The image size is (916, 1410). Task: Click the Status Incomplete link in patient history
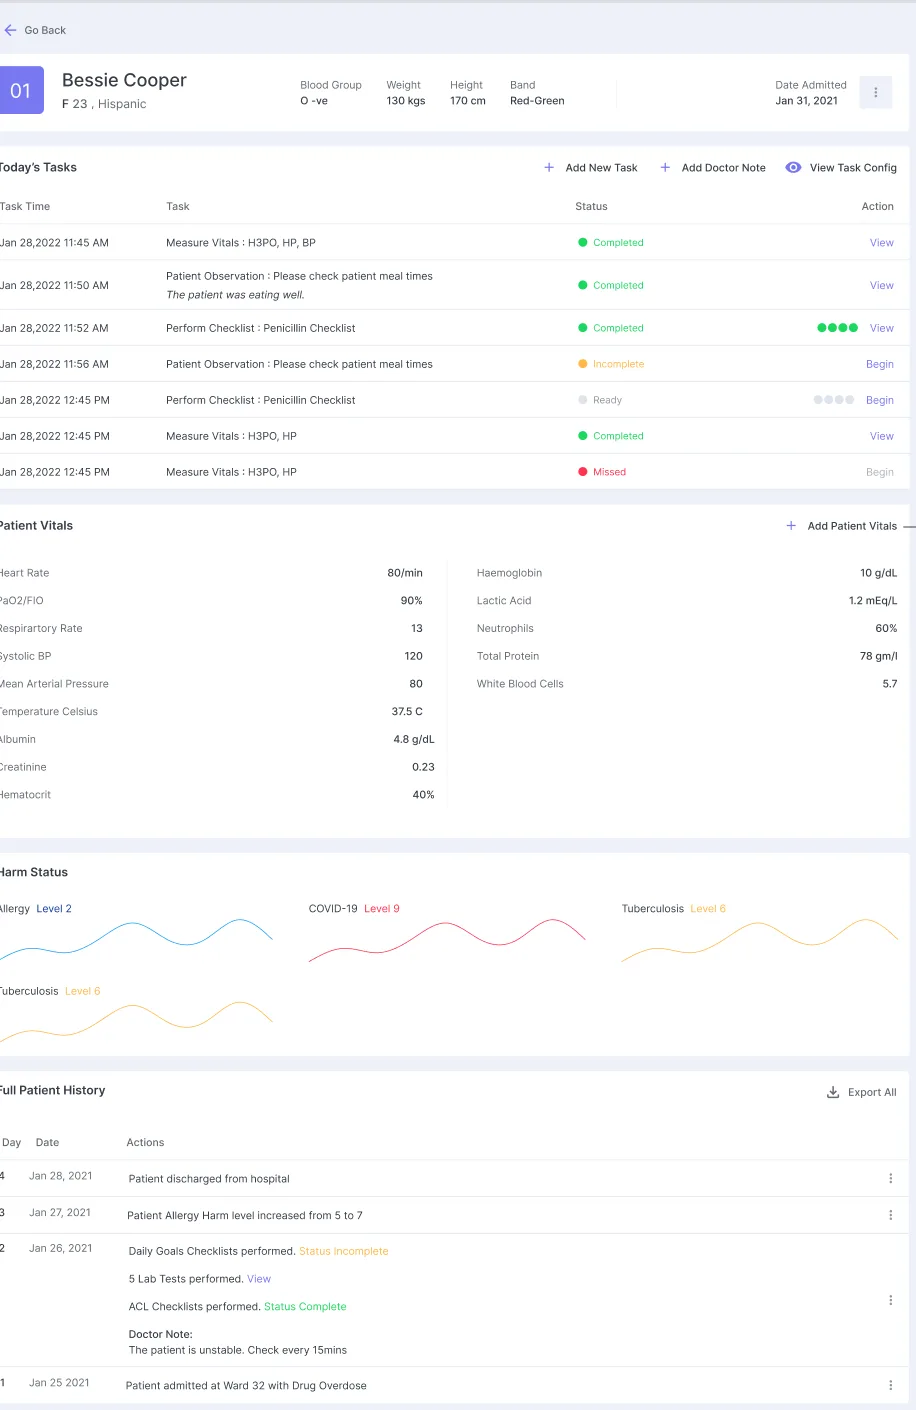[x=344, y=1251]
